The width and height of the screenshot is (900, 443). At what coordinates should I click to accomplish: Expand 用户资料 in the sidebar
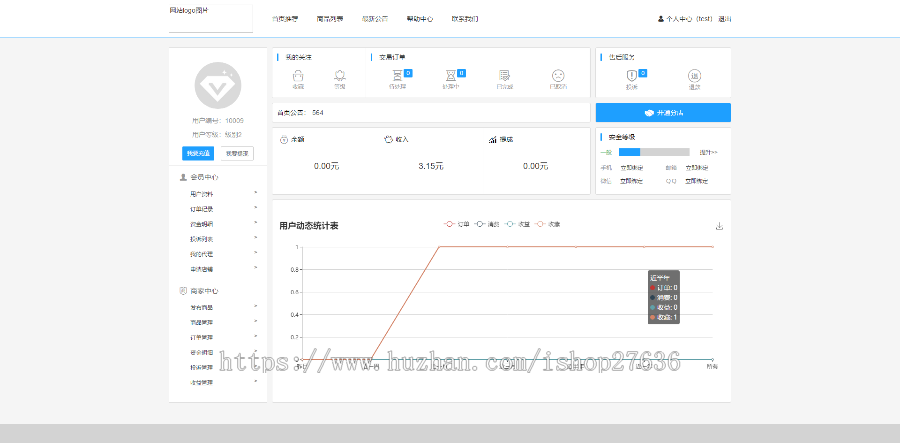point(202,193)
